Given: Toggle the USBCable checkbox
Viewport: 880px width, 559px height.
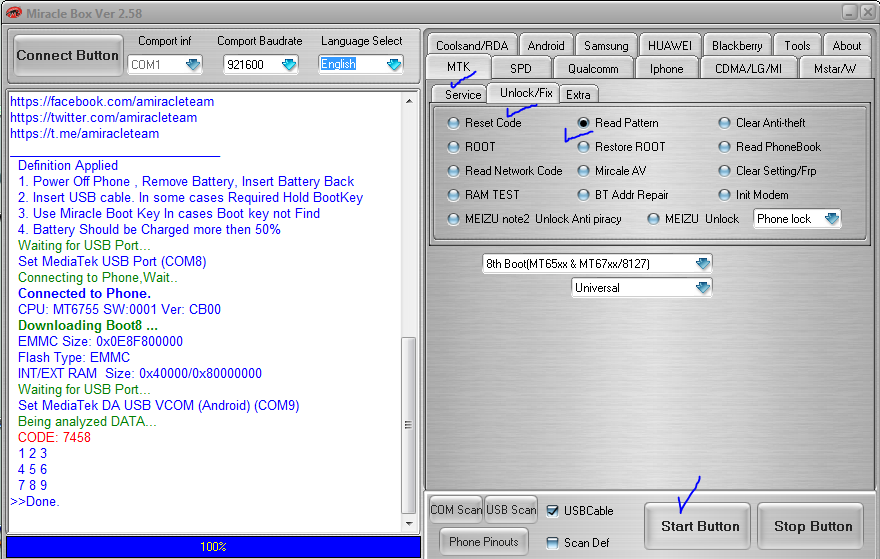Looking at the screenshot, I should tap(552, 511).
